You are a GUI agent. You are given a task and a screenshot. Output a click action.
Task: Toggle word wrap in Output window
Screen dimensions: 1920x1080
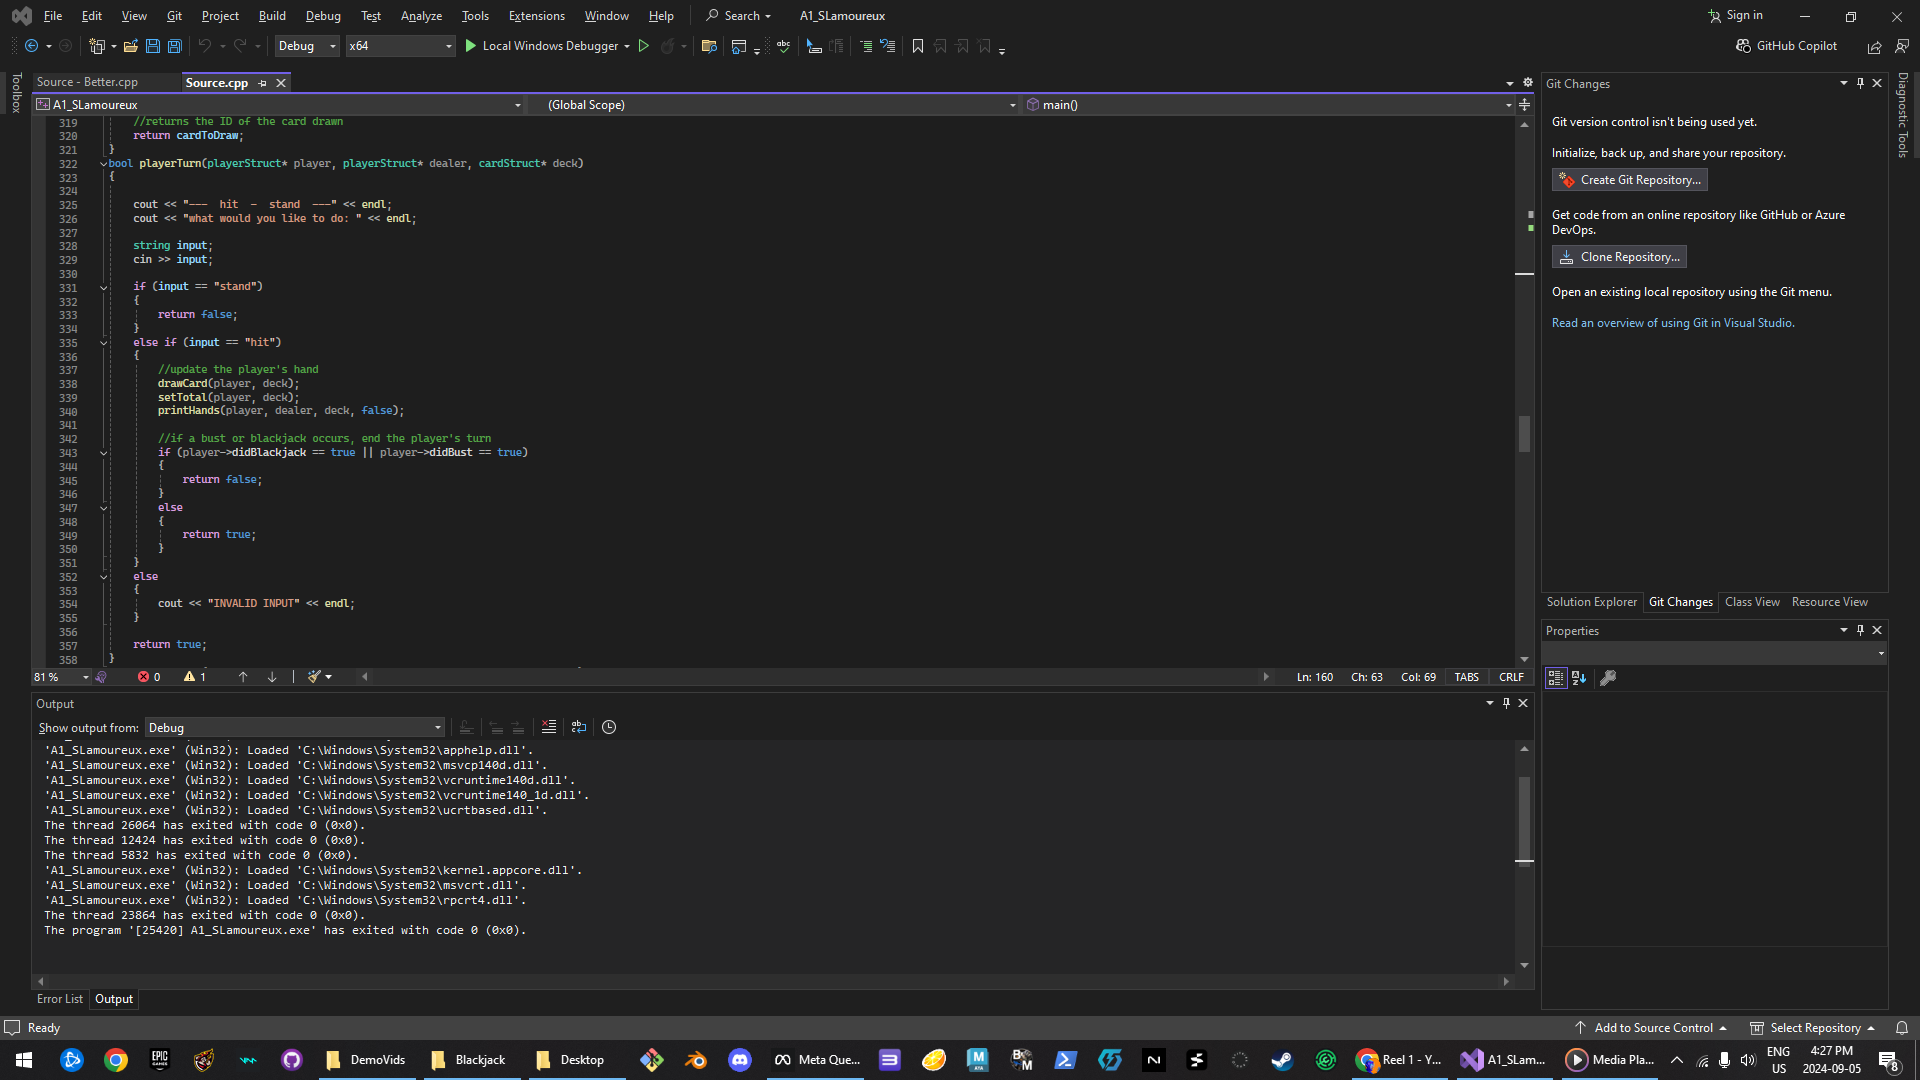tap(579, 727)
